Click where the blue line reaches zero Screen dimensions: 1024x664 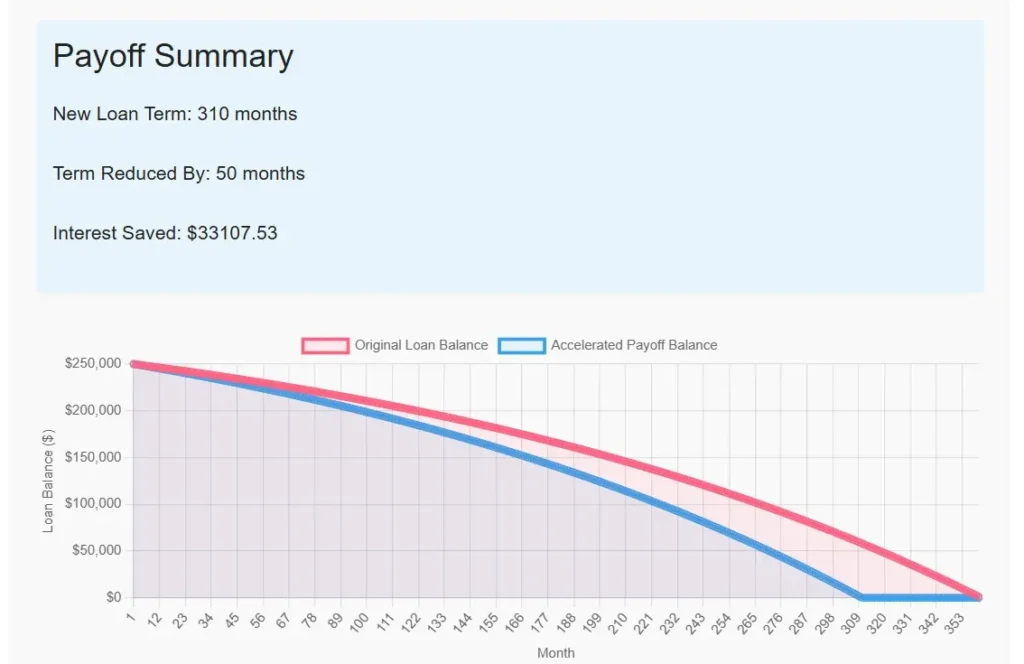[x=860, y=597]
